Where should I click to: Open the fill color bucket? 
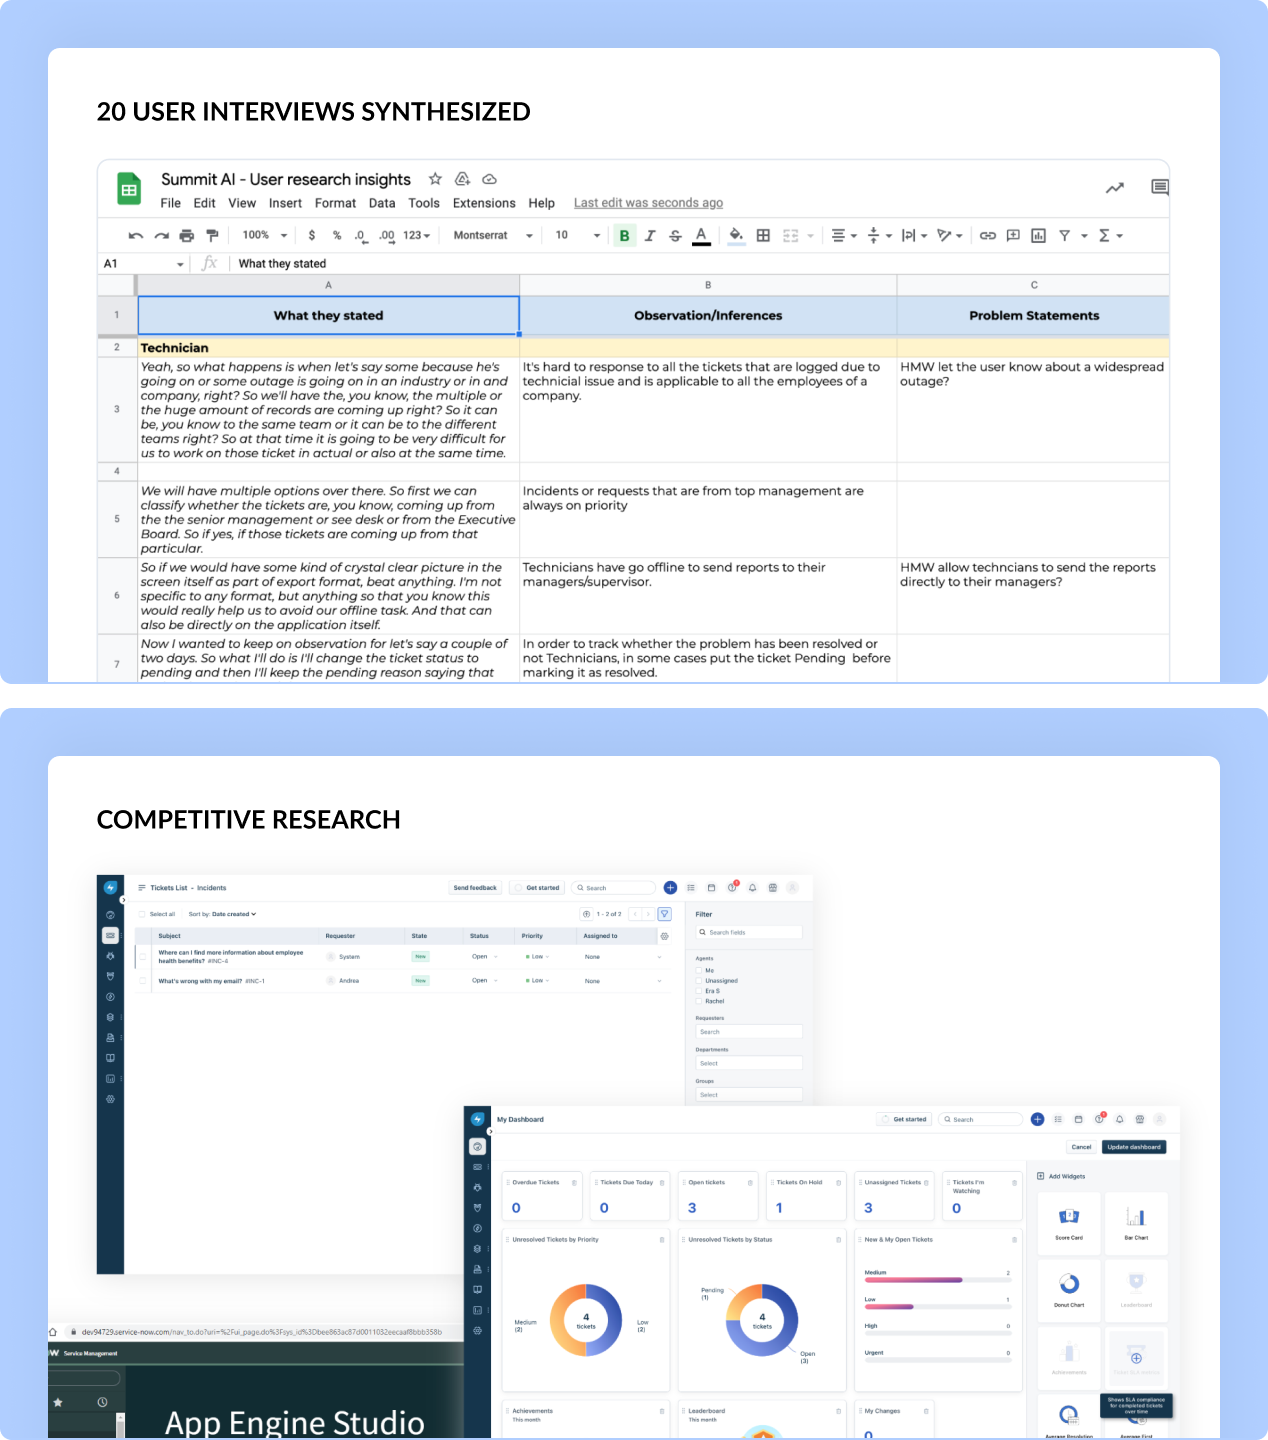736,236
